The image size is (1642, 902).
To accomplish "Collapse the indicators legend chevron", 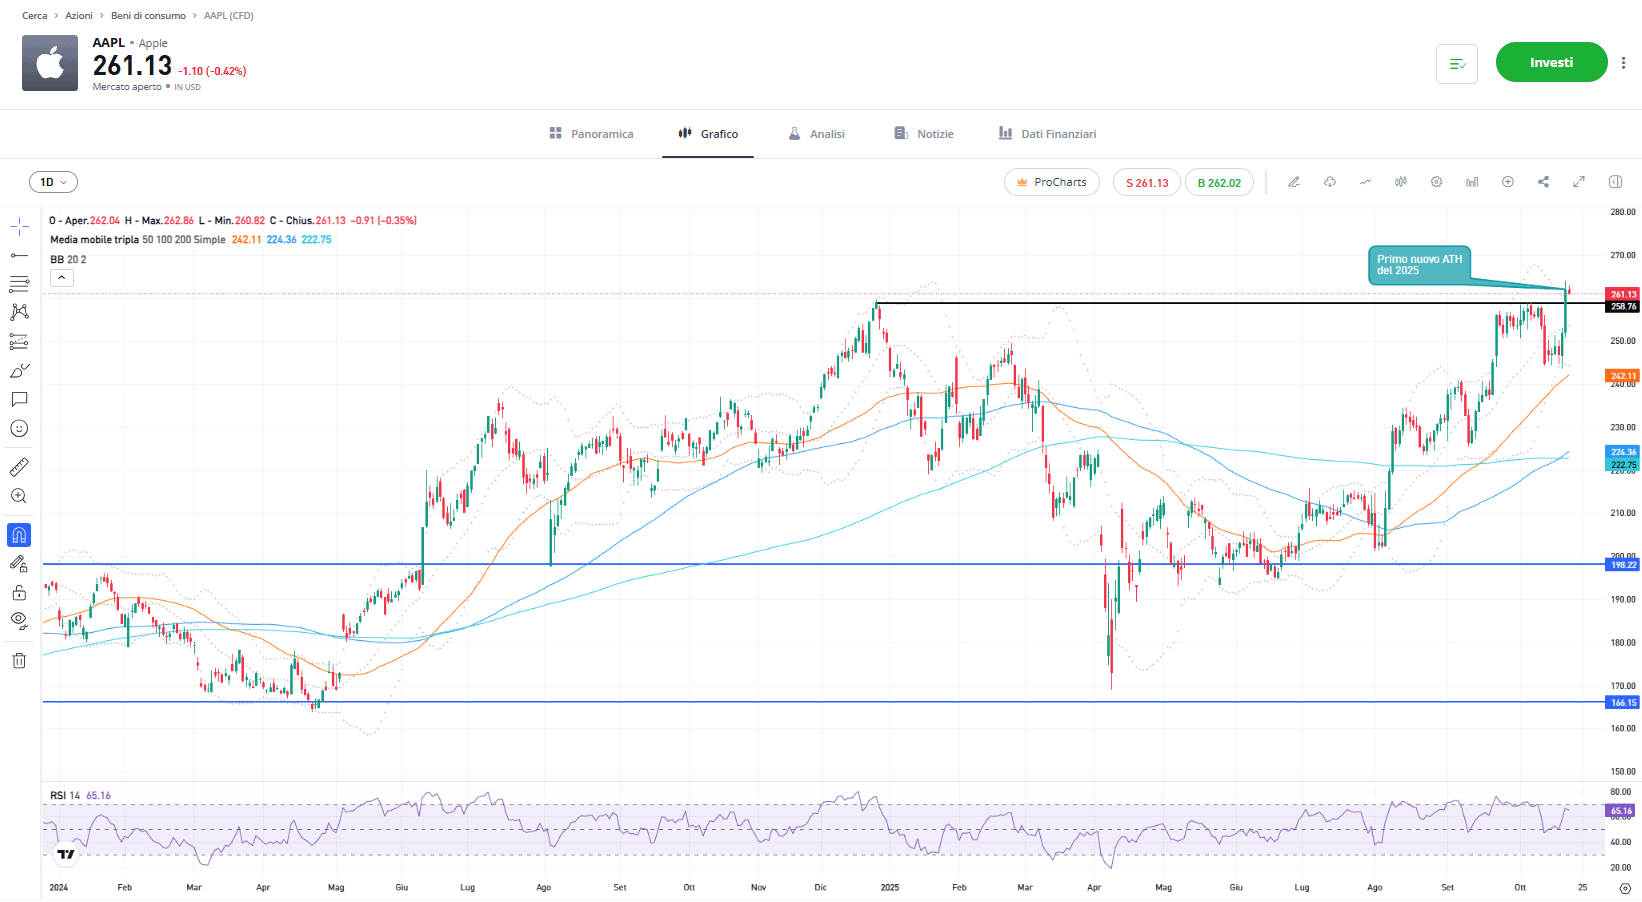I will (62, 278).
